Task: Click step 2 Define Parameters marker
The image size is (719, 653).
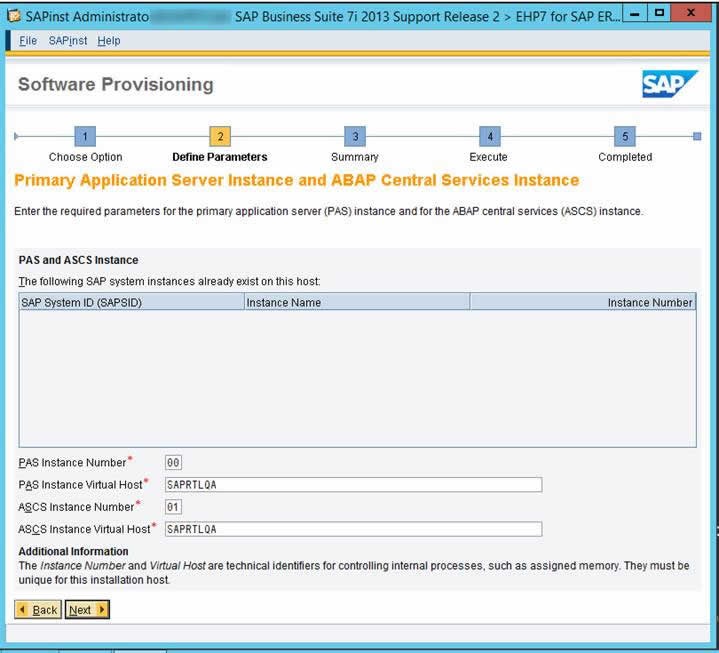Action: 220,136
